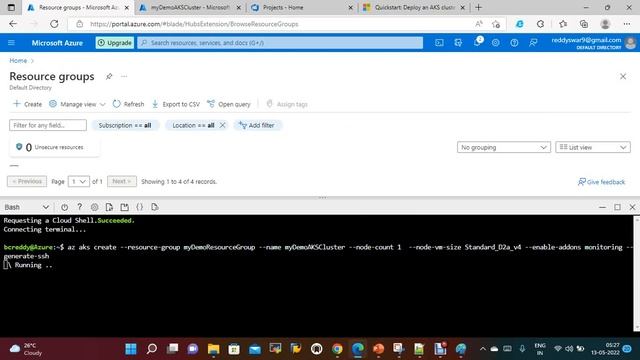Maximize the Cloud Shell pane
Viewport: 640px width, 360px height.
(618, 207)
